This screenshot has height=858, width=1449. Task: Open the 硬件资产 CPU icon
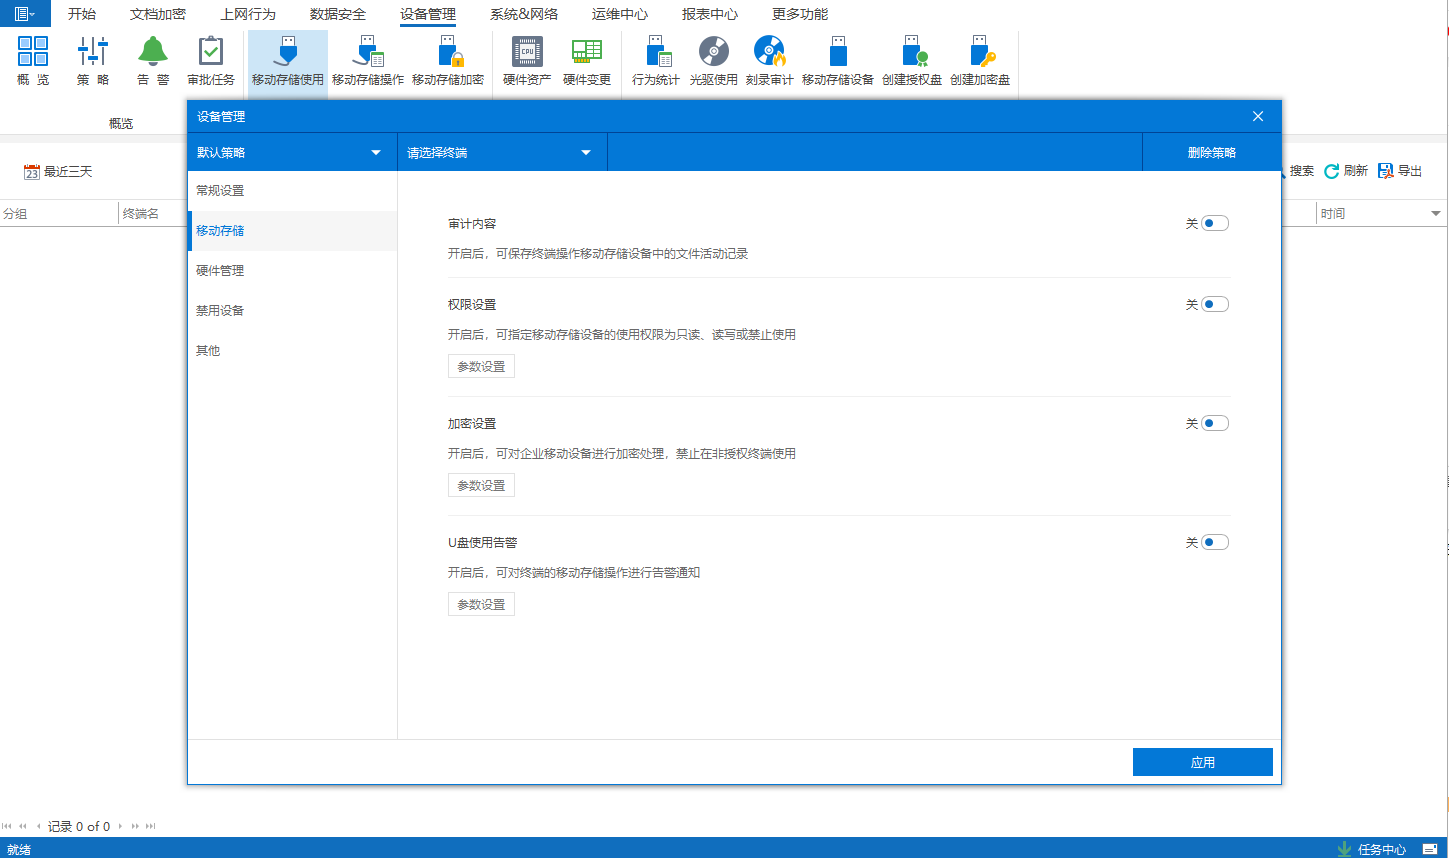pyautogui.click(x=527, y=52)
